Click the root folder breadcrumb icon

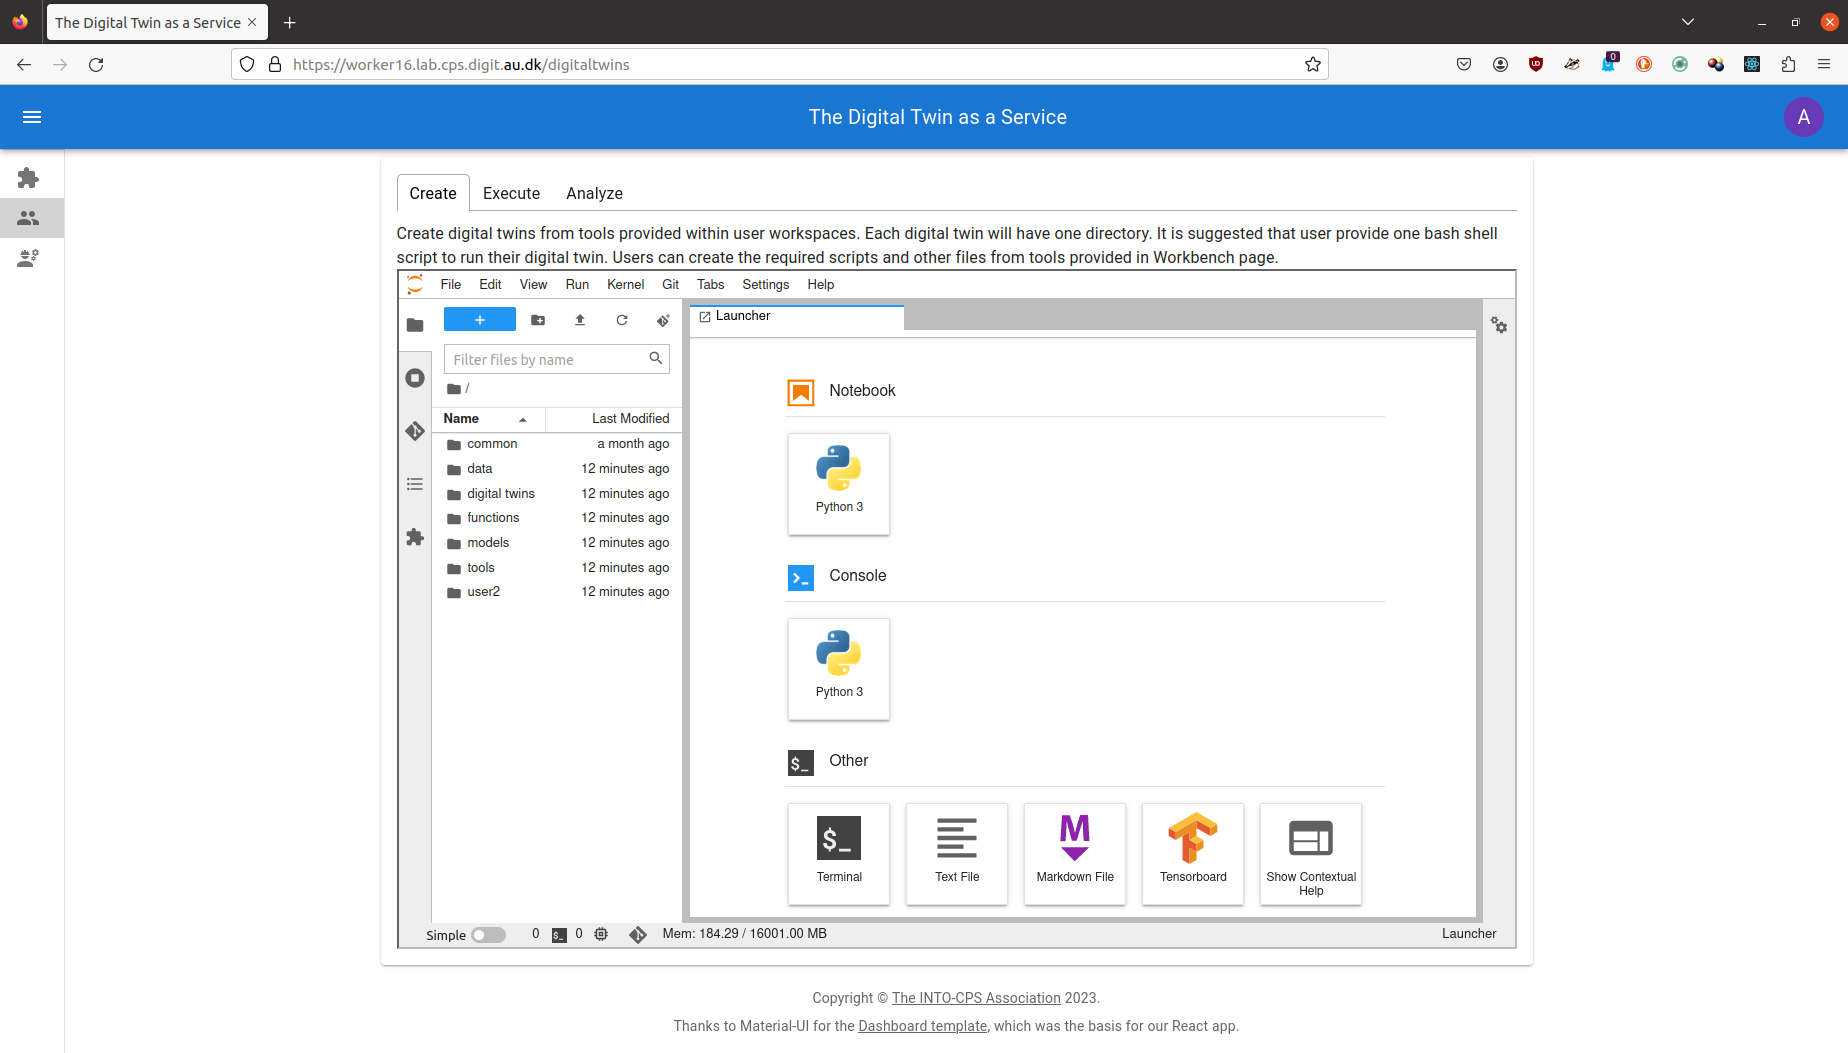(454, 389)
